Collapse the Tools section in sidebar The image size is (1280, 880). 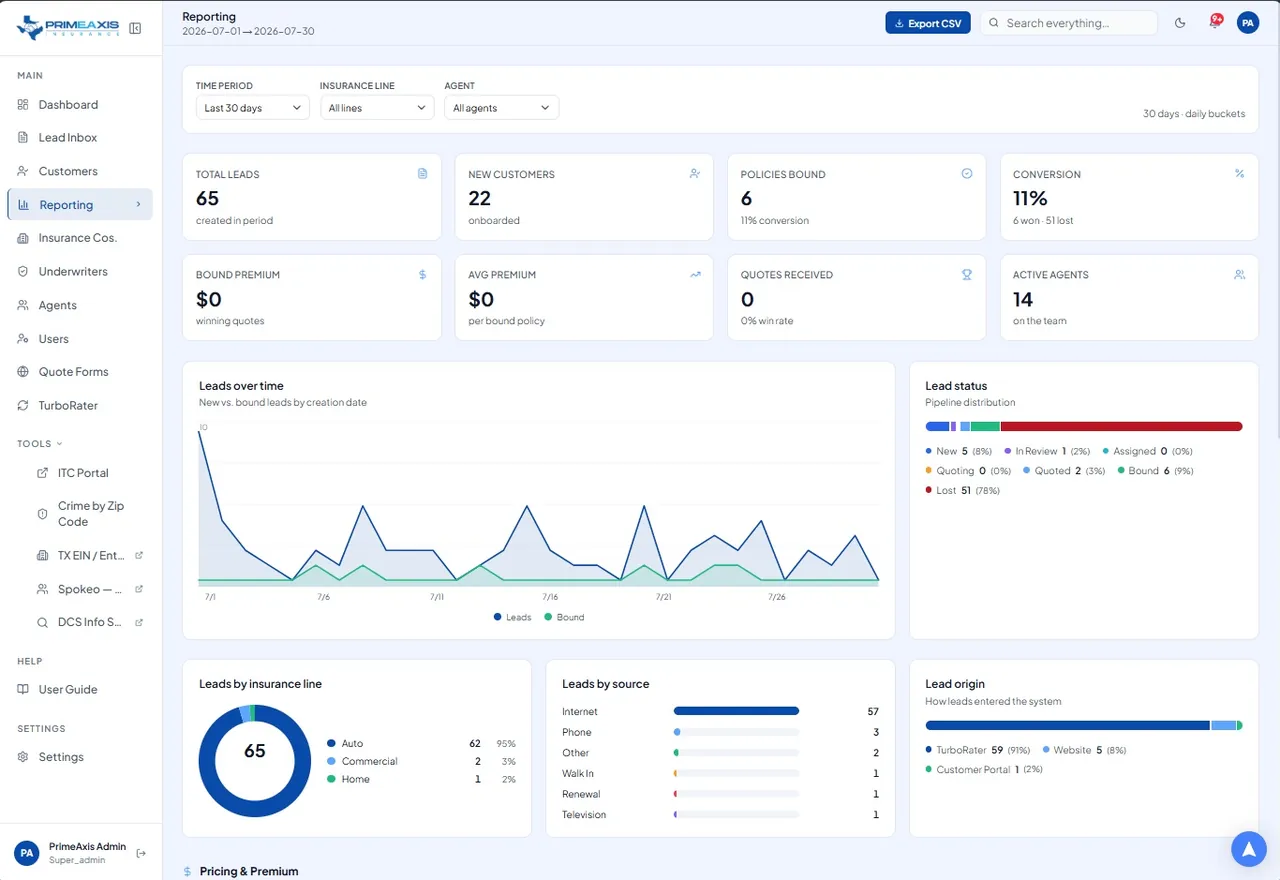click(x=40, y=444)
